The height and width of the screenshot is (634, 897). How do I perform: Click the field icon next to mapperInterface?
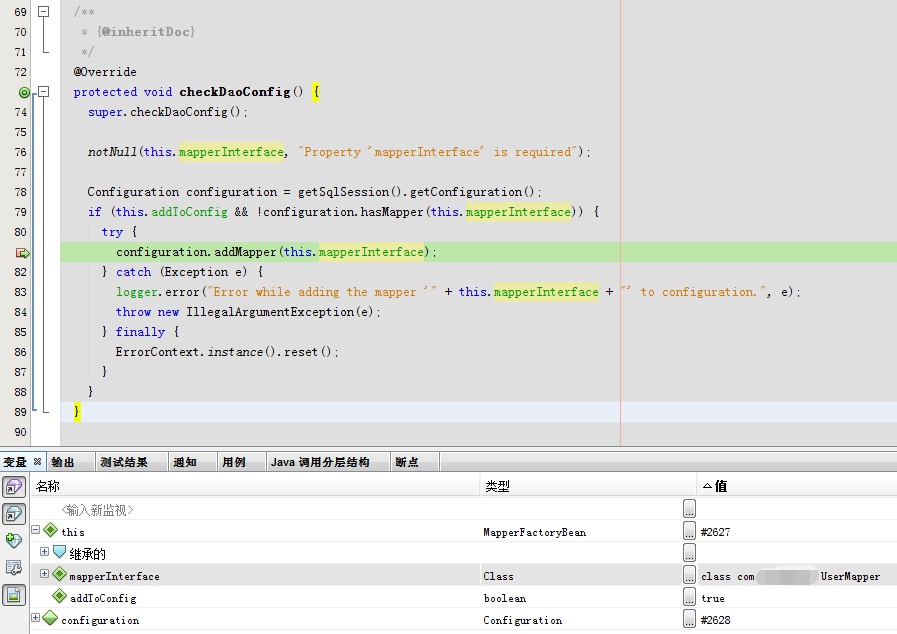point(59,573)
